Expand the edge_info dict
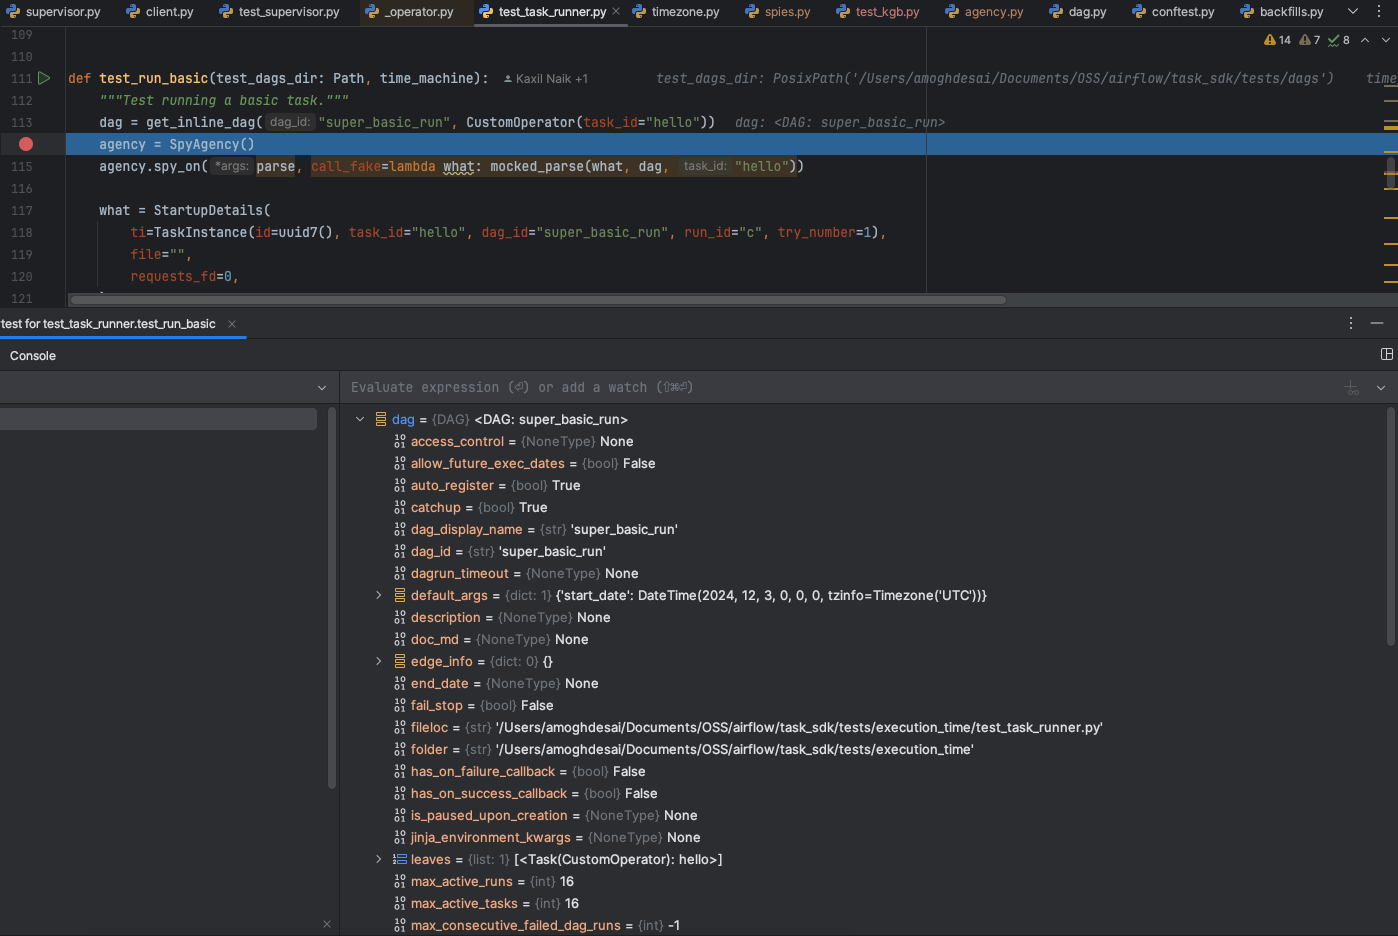 [379, 661]
